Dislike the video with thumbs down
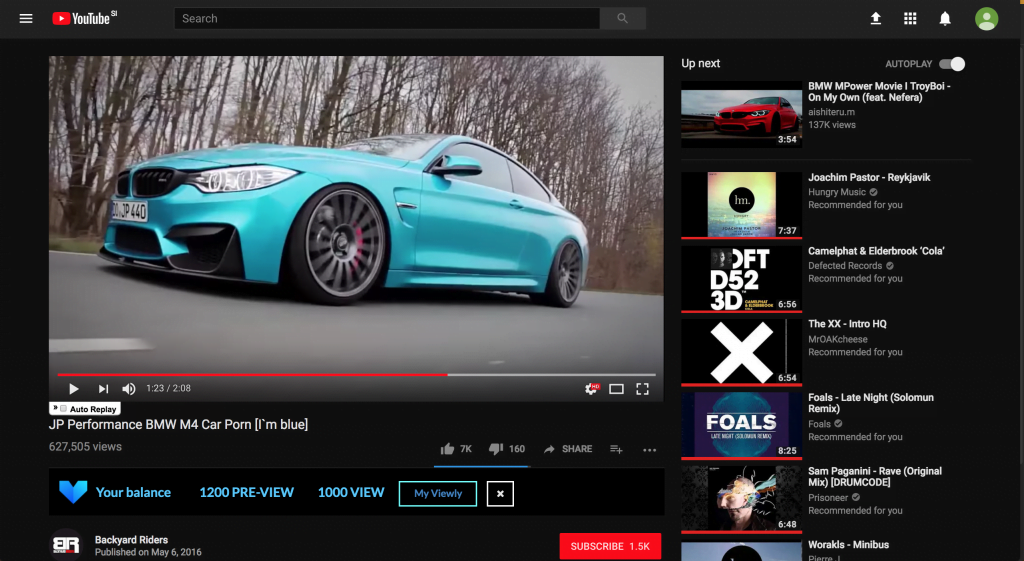 [x=496, y=449]
